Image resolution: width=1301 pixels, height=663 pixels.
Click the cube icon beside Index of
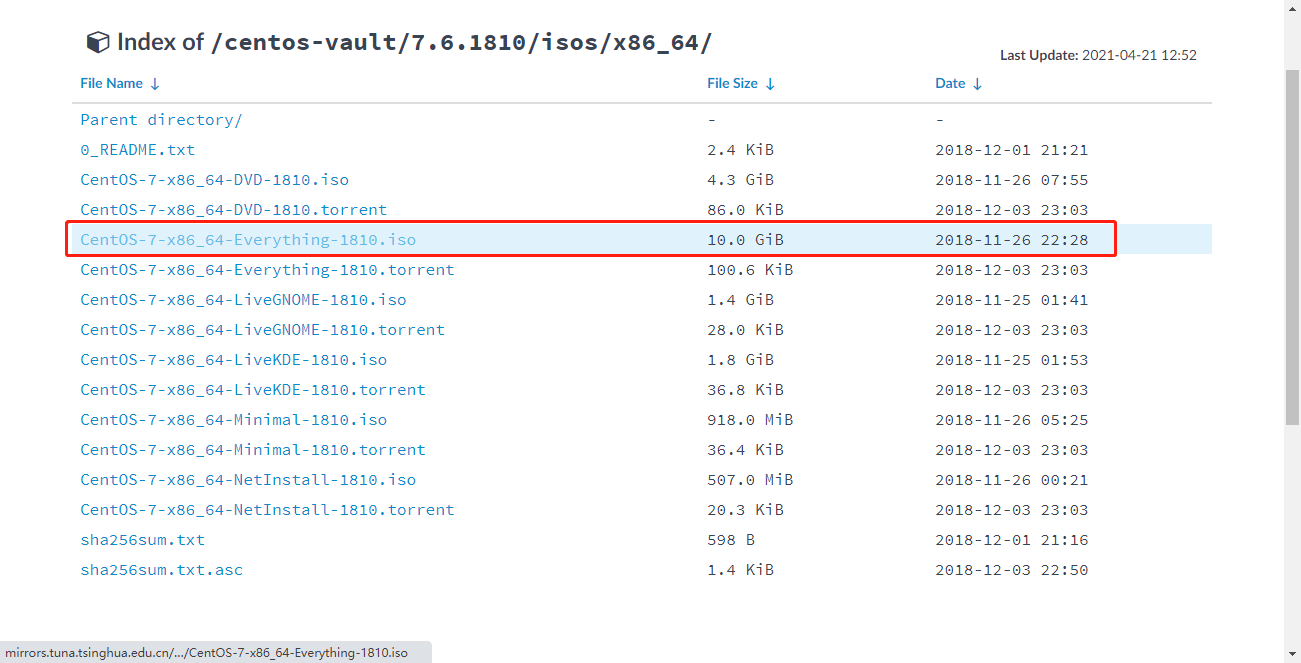pos(97,42)
